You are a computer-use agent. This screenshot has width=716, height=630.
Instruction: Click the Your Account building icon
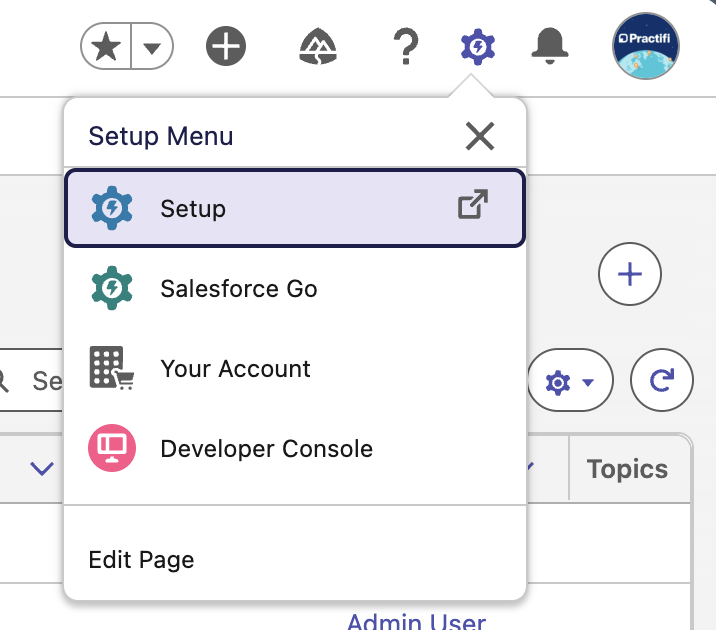pyautogui.click(x=112, y=368)
